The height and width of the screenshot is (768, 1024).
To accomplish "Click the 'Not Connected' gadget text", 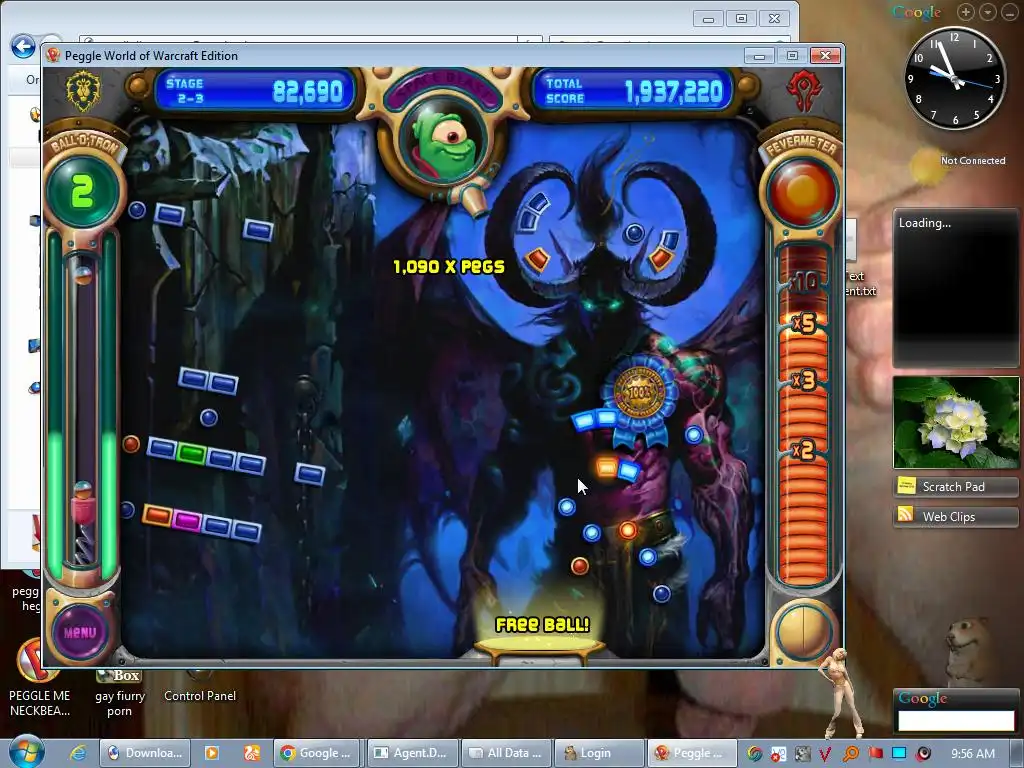I will click(x=973, y=161).
